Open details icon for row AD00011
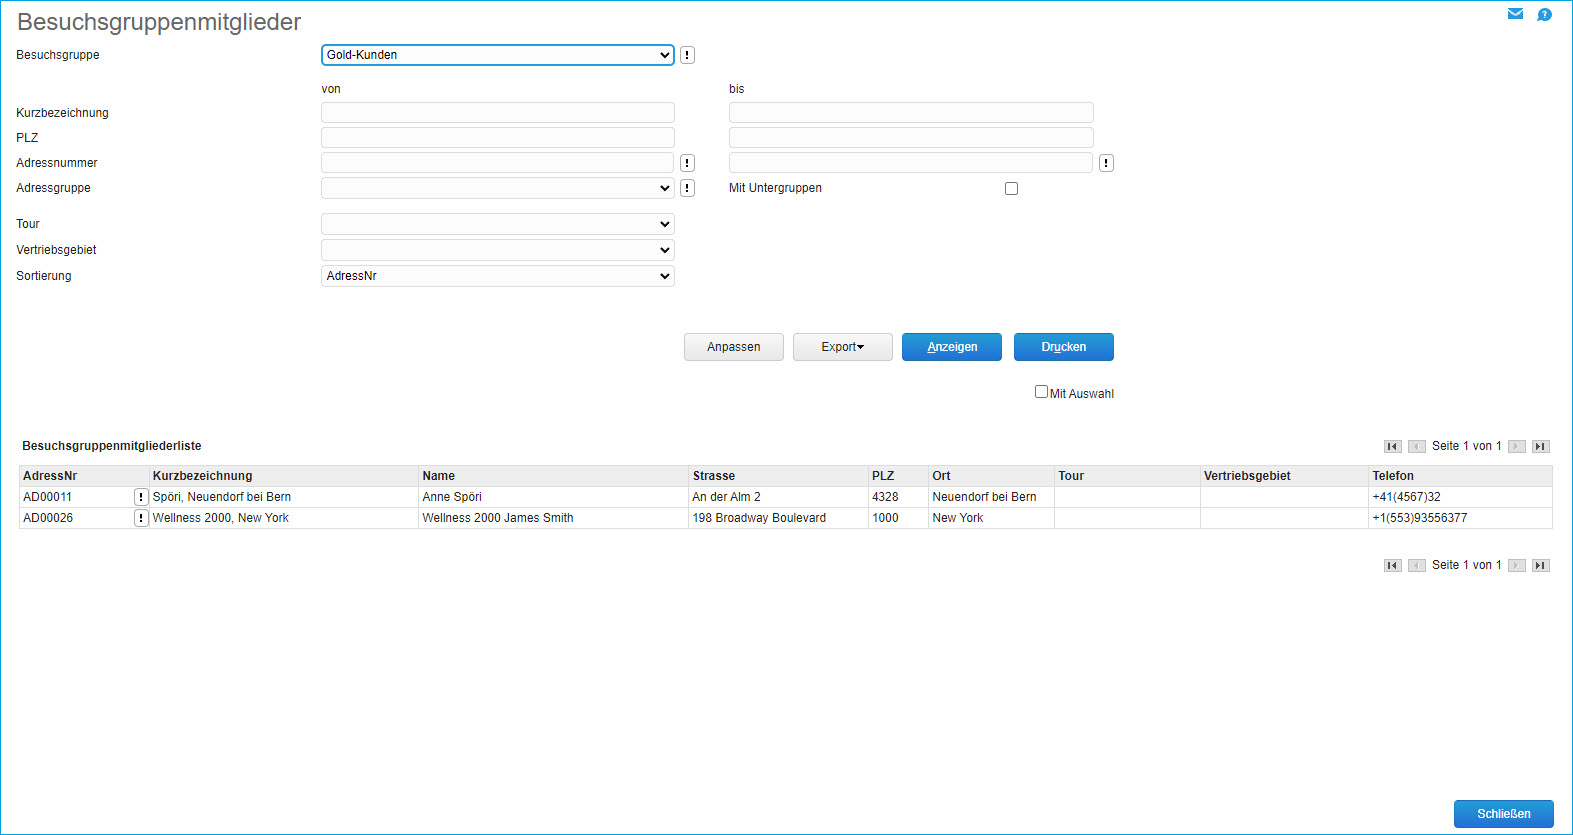 coord(141,497)
